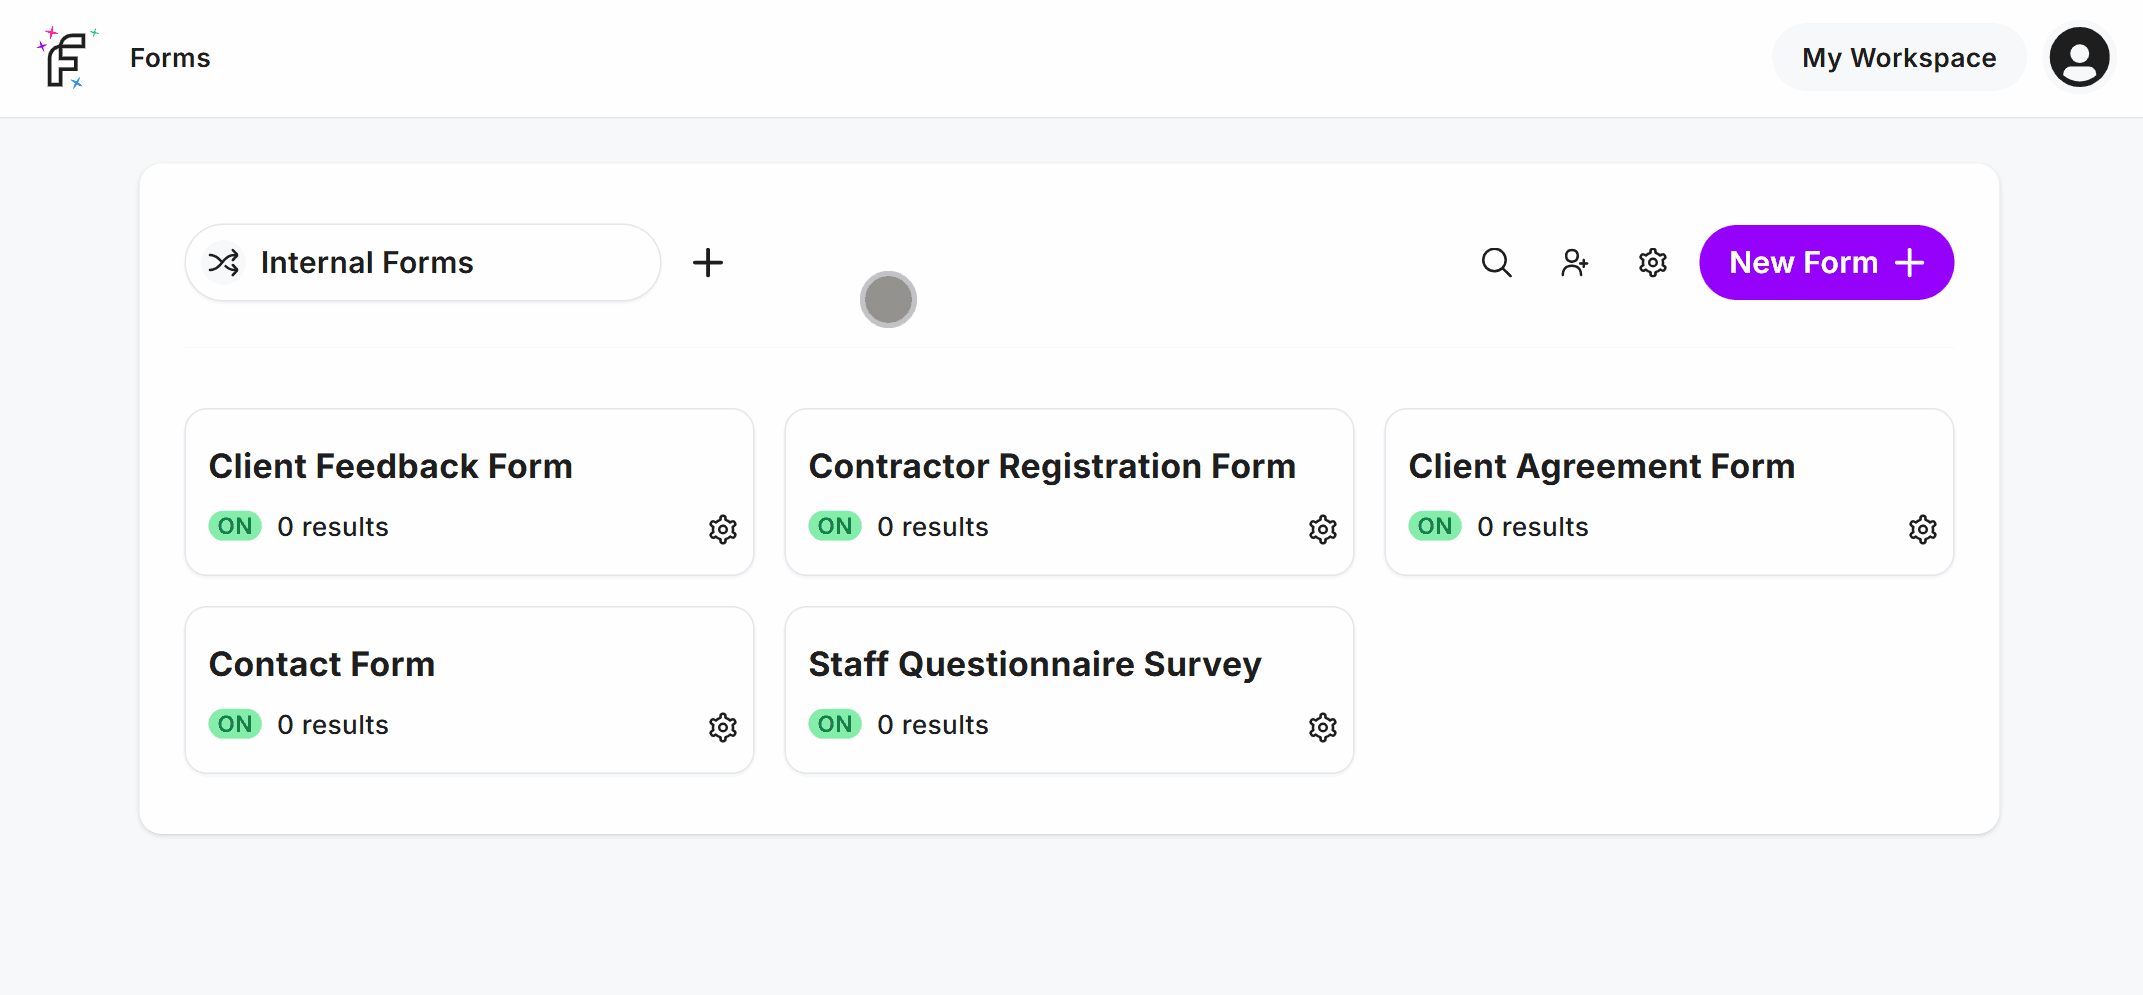Open the My Workspace switcher
The image size is (2143, 995).
[1899, 58]
